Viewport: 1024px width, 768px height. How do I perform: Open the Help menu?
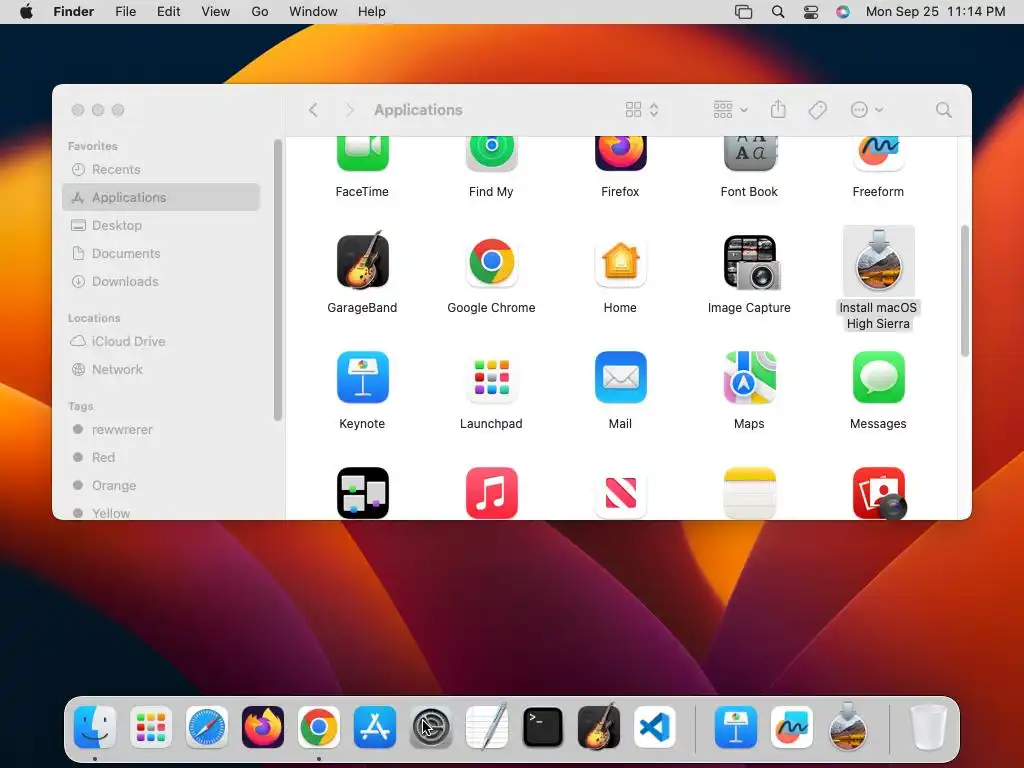point(372,12)
